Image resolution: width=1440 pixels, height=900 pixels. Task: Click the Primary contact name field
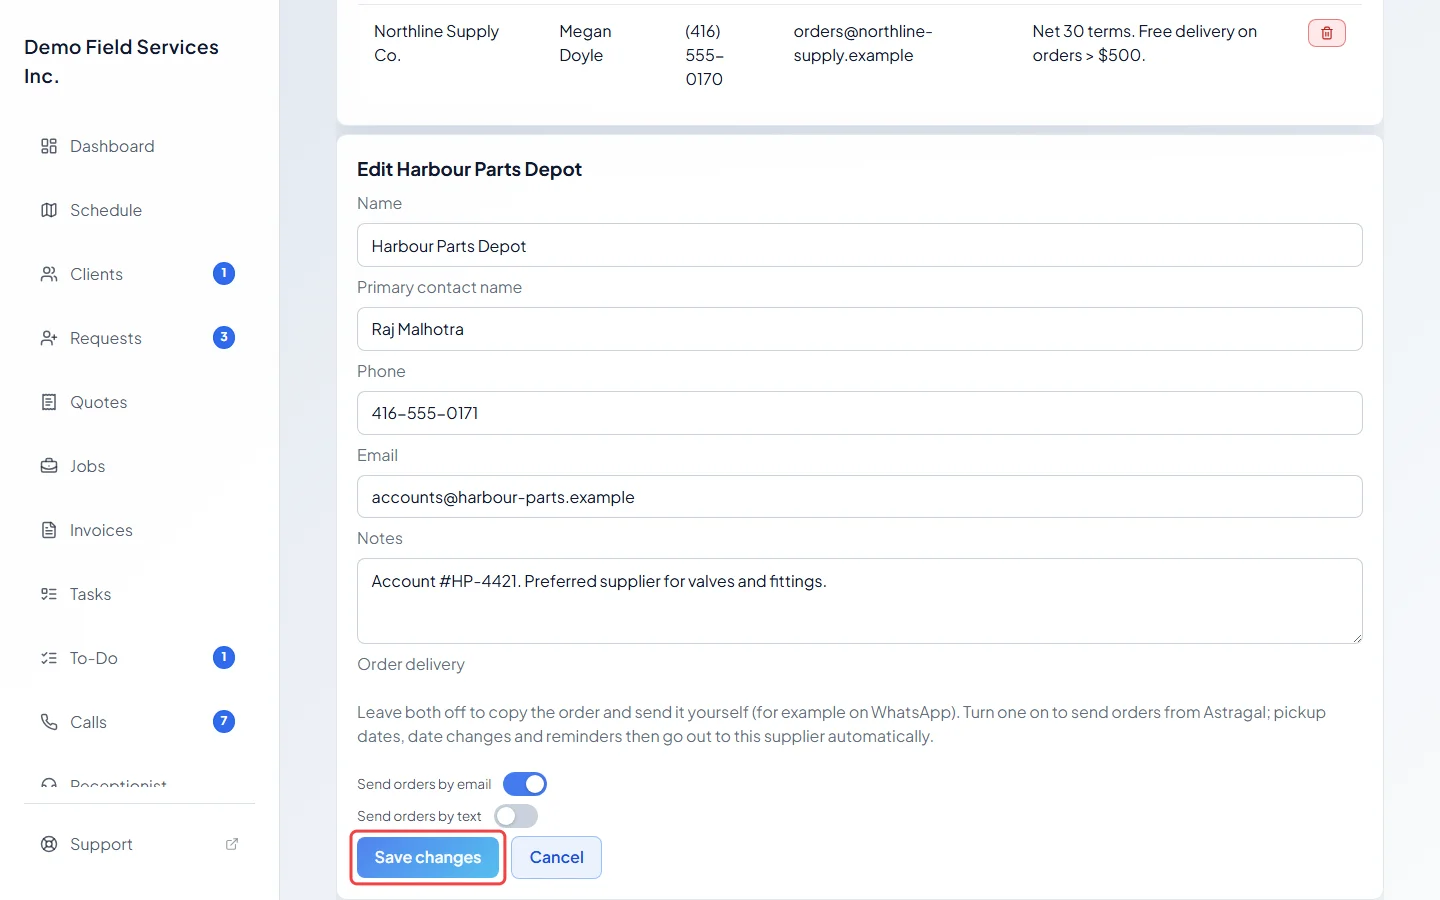[x=860, y=329]
